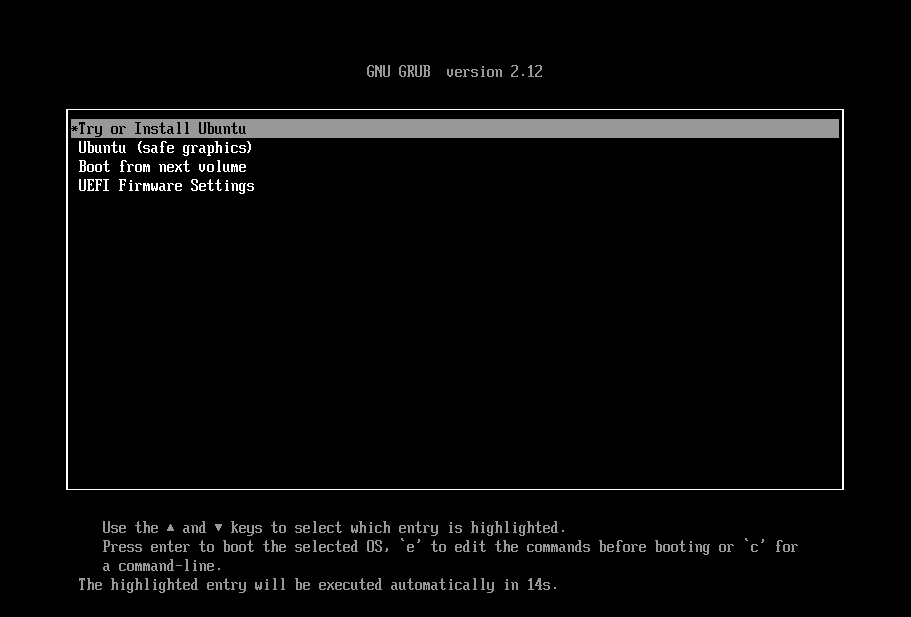This screenshot has width=911, height=617.
Task: Click the "Use the ▲ and ▼ keys" help line
Action: tap(334, 528)
